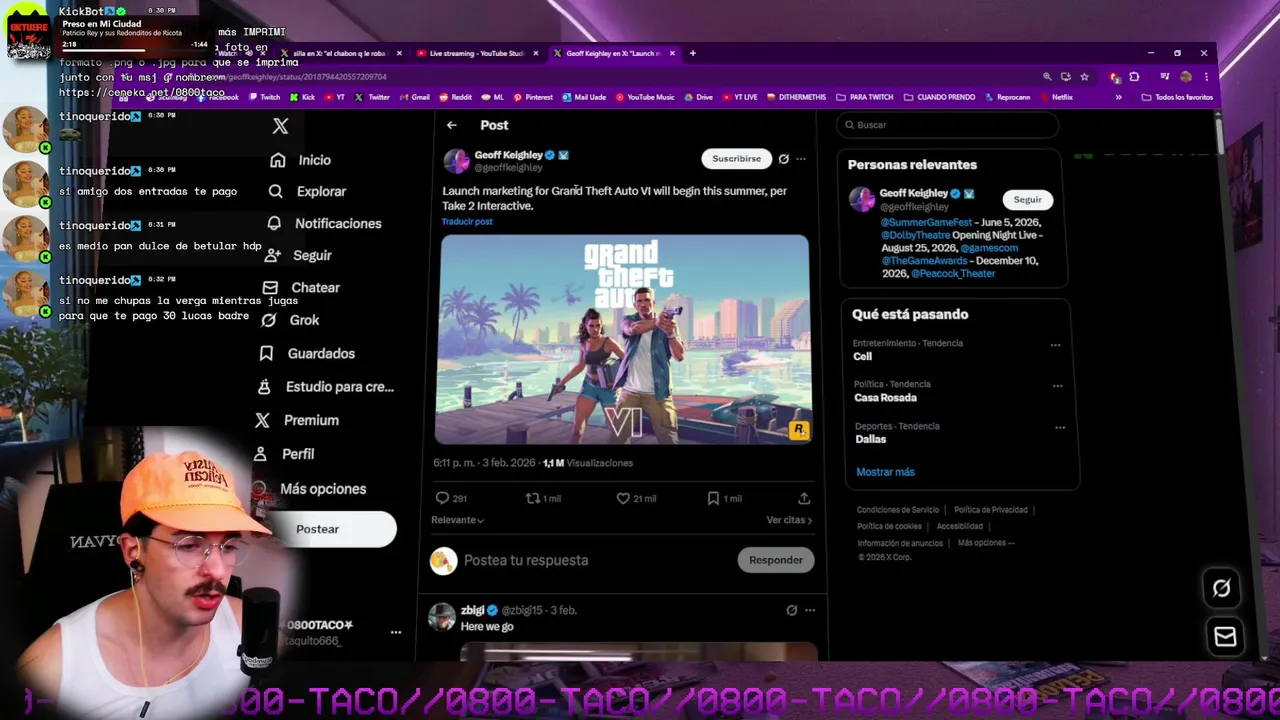The image size is (1280, 720).
Task: Switch to Live streaming YouTube Studio tab
Action: coord(476,53)
